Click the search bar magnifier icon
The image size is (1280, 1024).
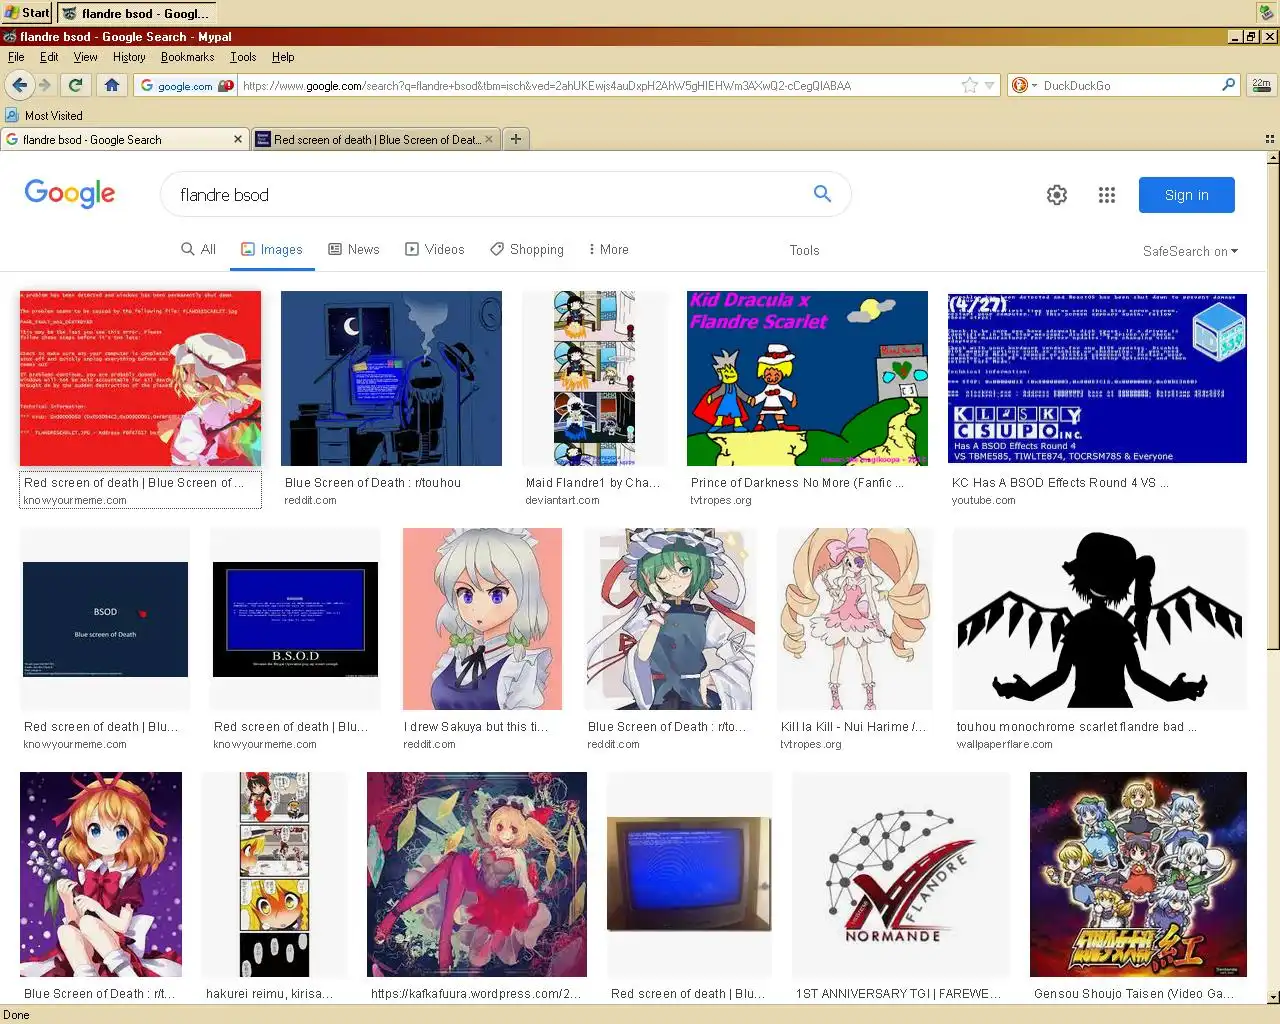pos(1228,85)
